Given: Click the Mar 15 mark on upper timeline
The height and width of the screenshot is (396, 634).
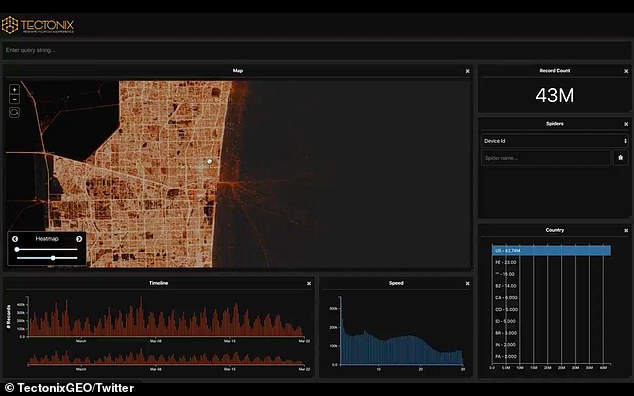Looking at the screenshot, I should pos(230,341).
